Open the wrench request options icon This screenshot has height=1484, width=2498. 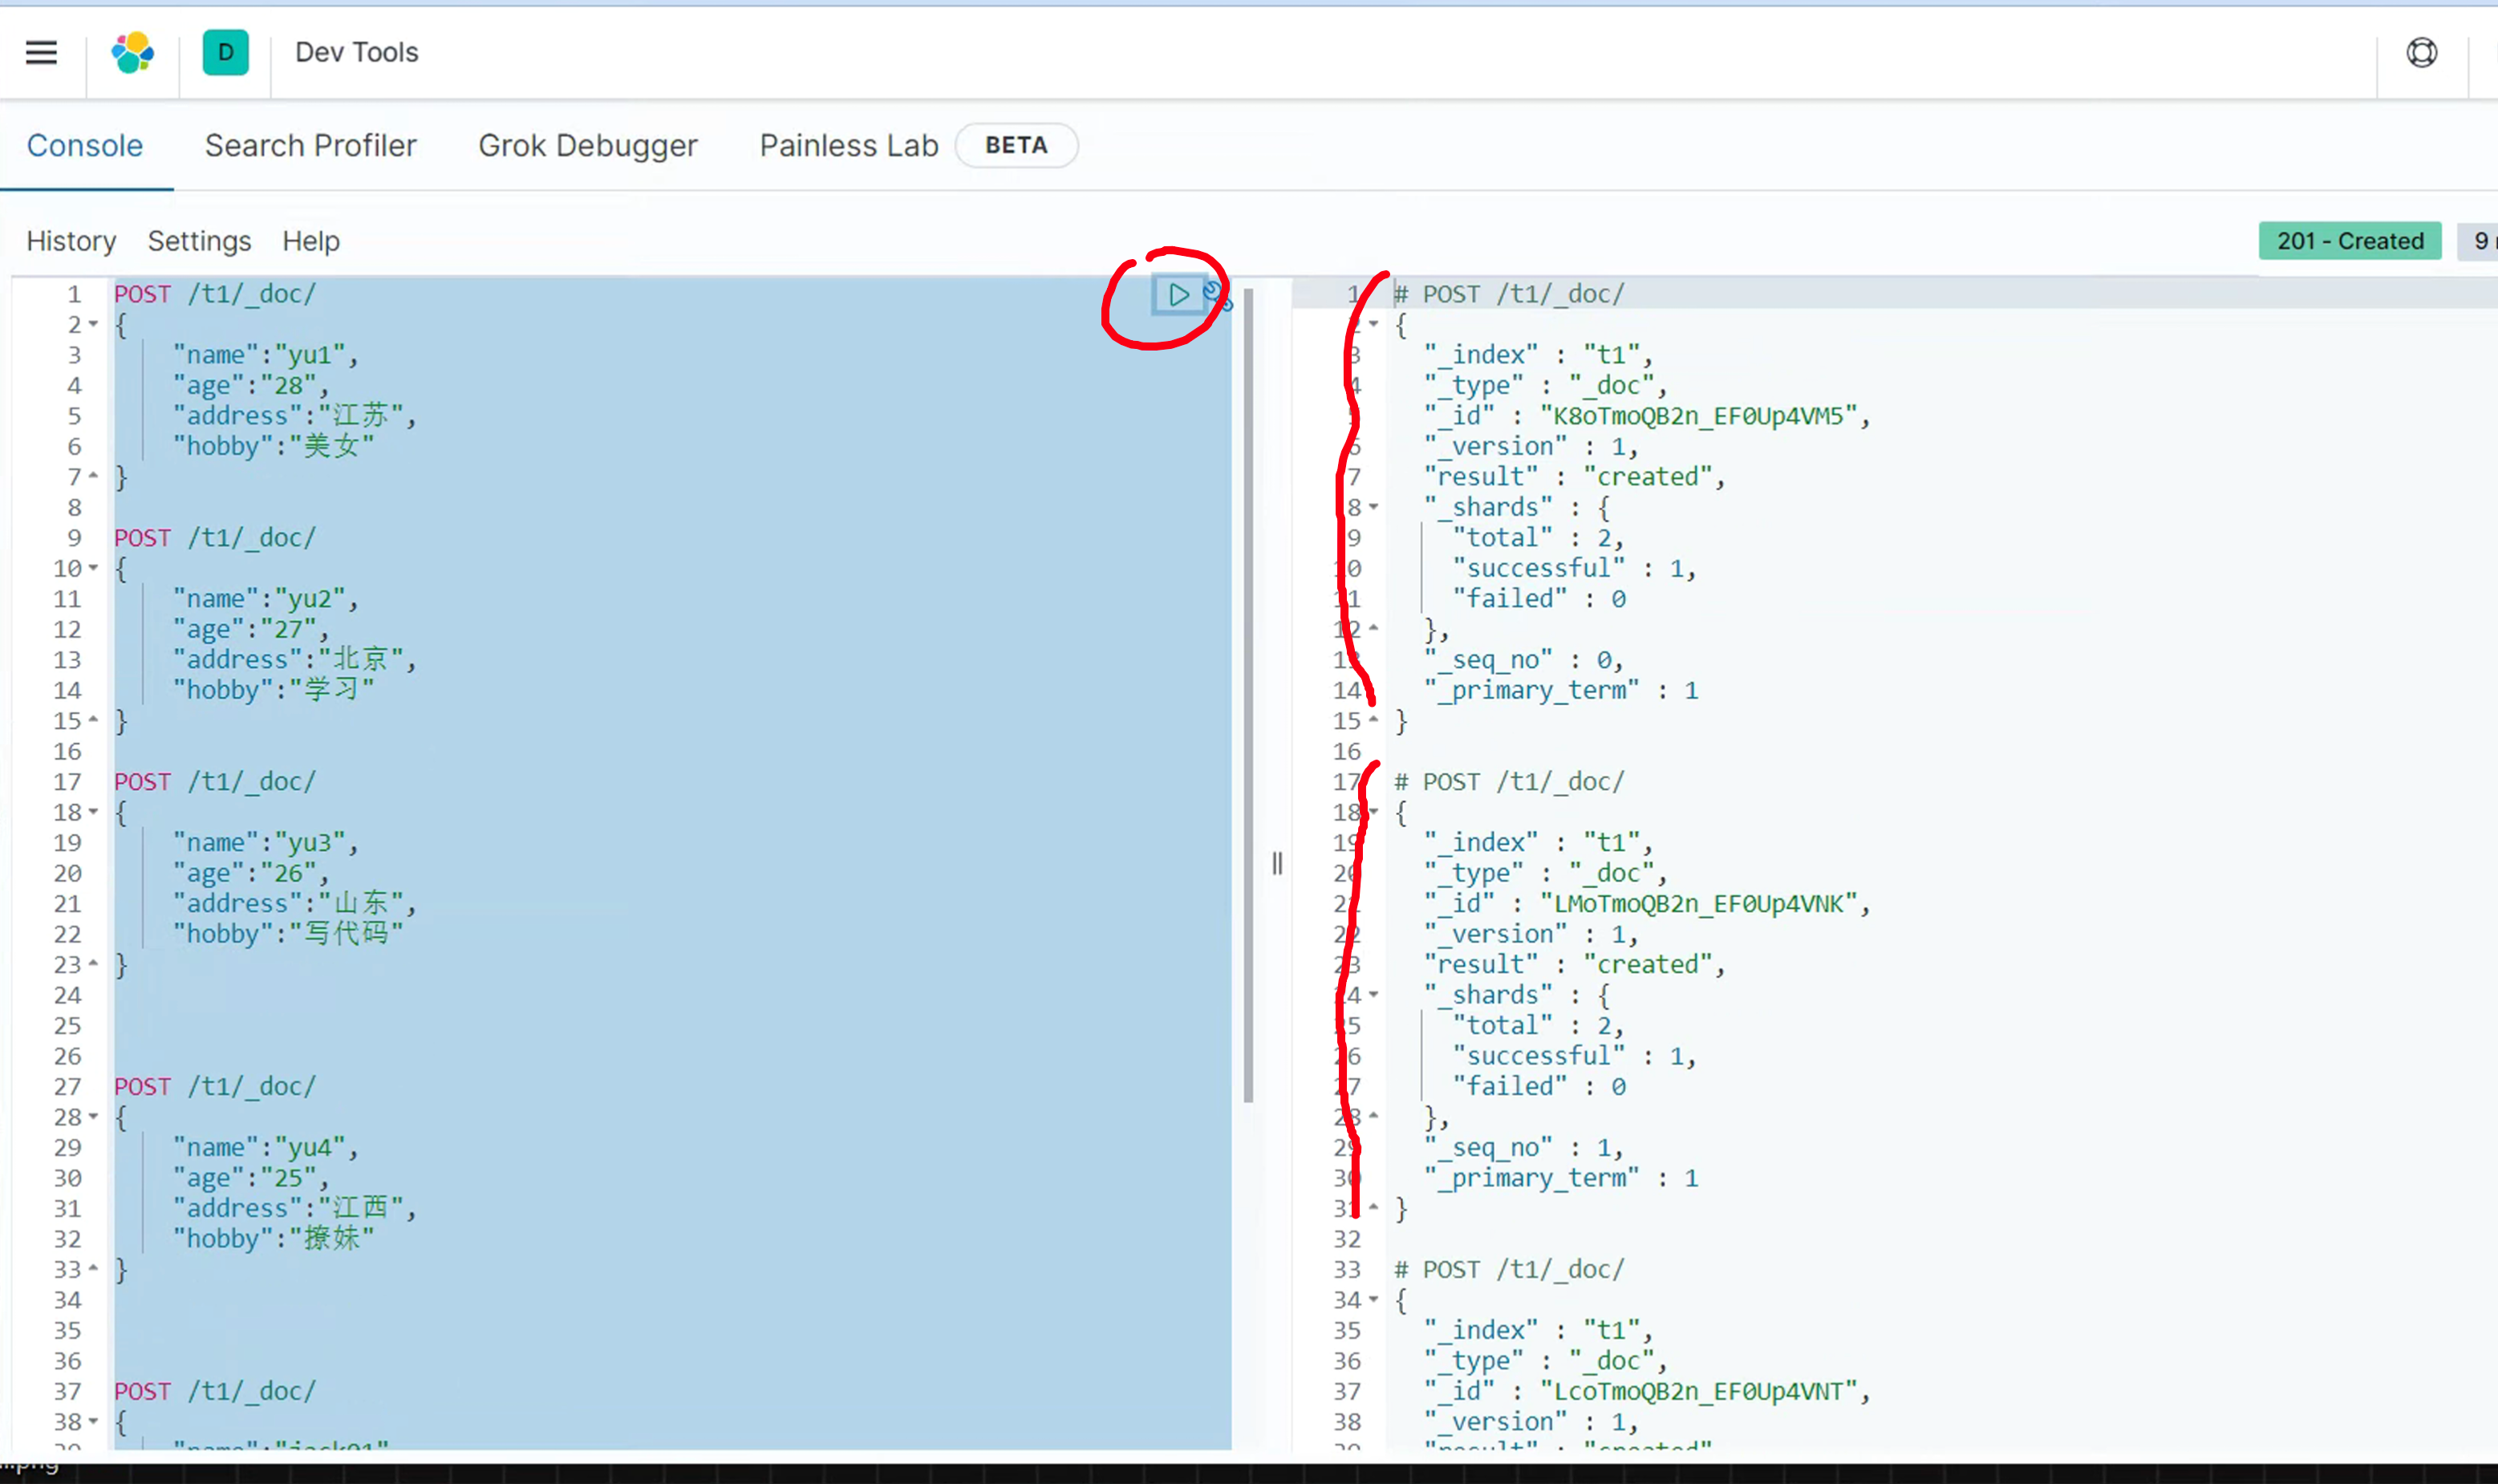pos(1217,295)
